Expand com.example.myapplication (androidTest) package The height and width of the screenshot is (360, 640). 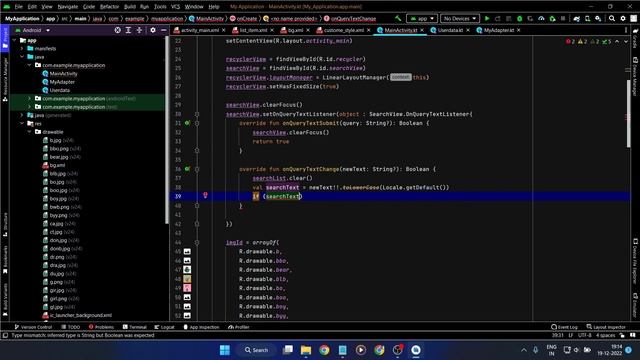pos(29,98)
